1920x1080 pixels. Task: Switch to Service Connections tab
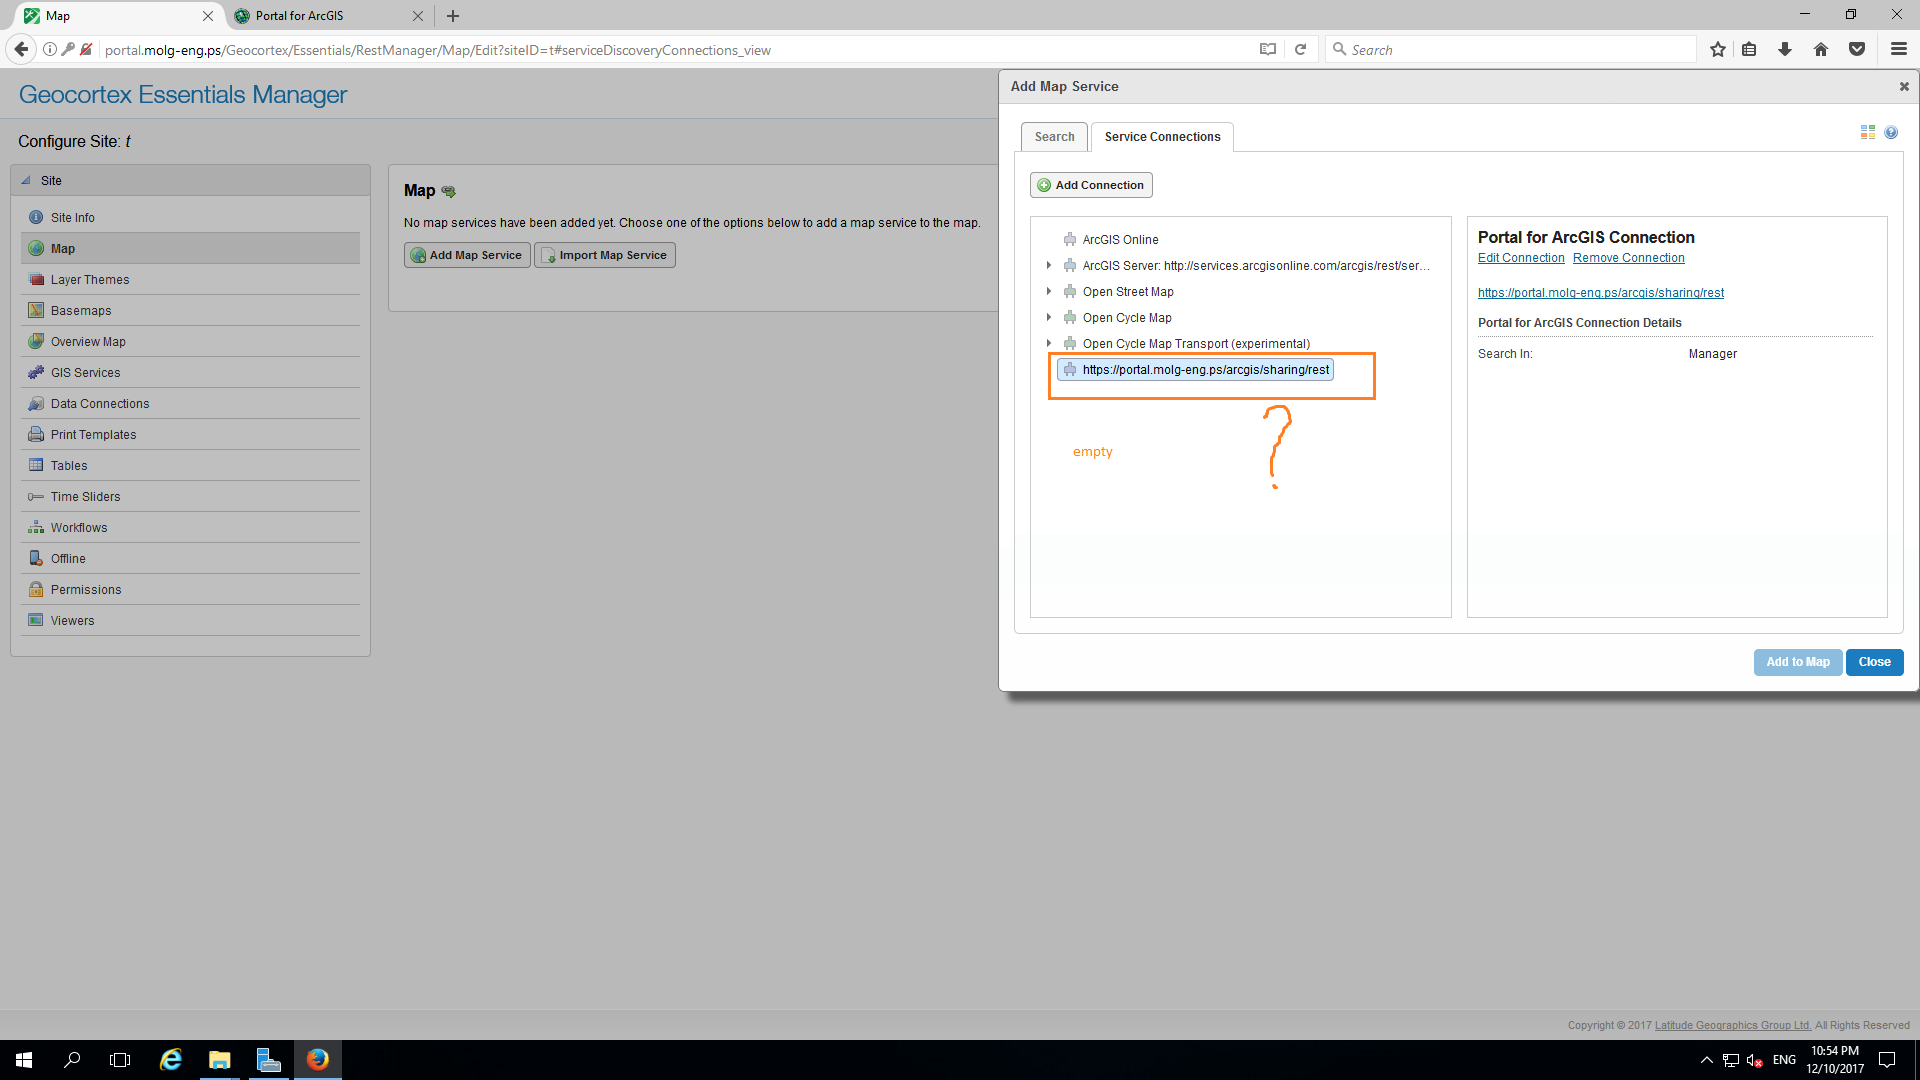click(x=1162, y=137)
